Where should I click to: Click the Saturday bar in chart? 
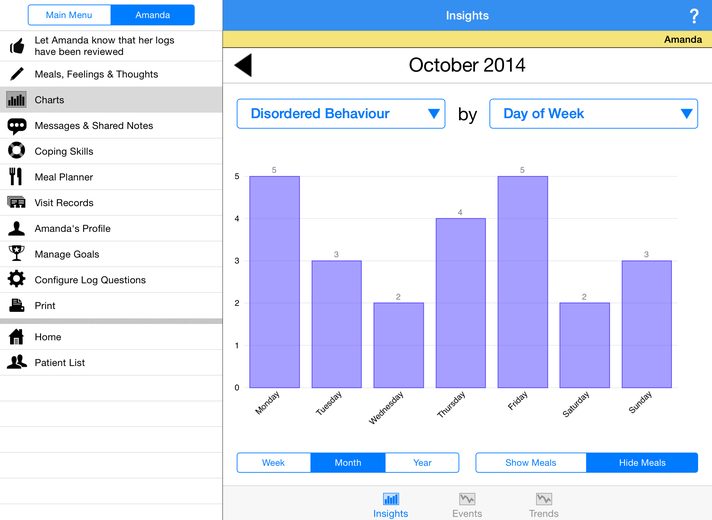584,345
